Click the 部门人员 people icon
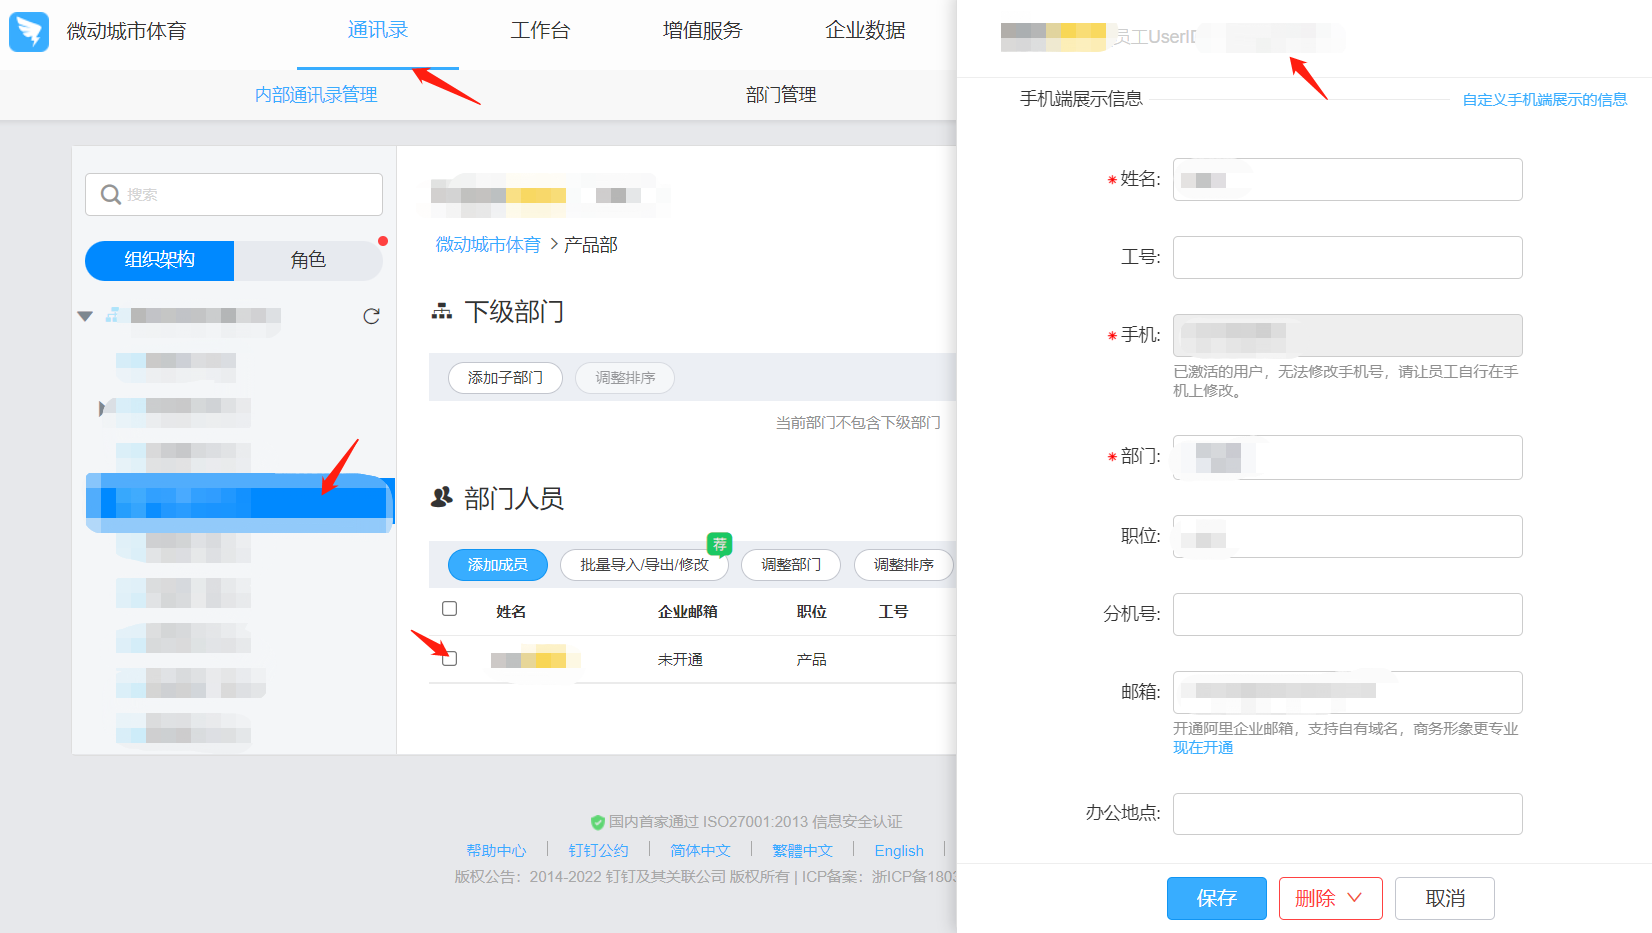Viewport: 1652px width, 933px height. tap(441, 497)
